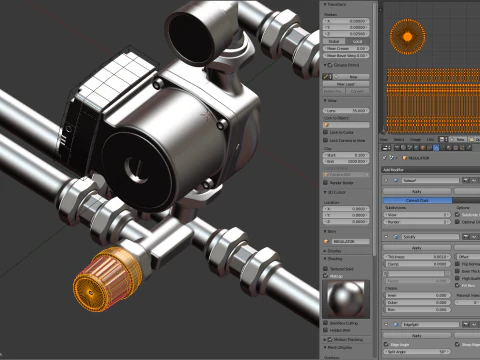Click the image browse icon in UV editor header
Viewport: 480px width, 360px height.
click(x=442, y=140)
